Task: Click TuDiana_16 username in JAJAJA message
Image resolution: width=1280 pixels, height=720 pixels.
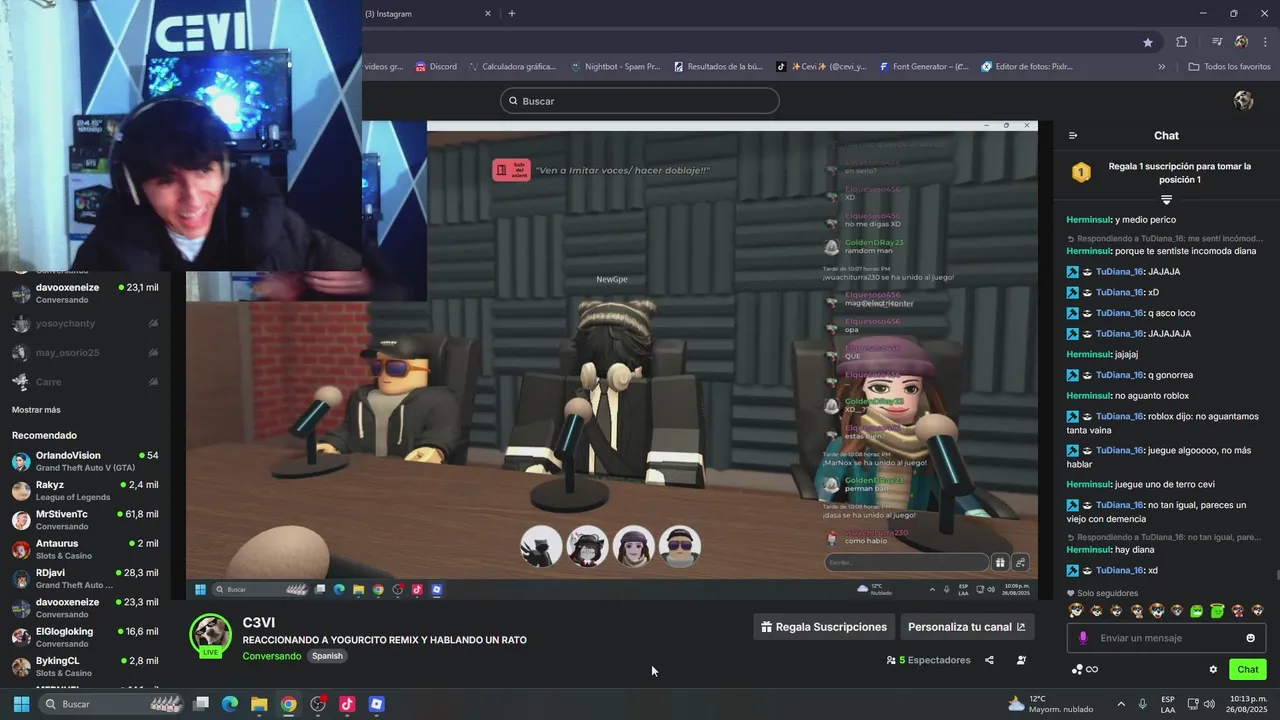Action: pos(1119,272)
